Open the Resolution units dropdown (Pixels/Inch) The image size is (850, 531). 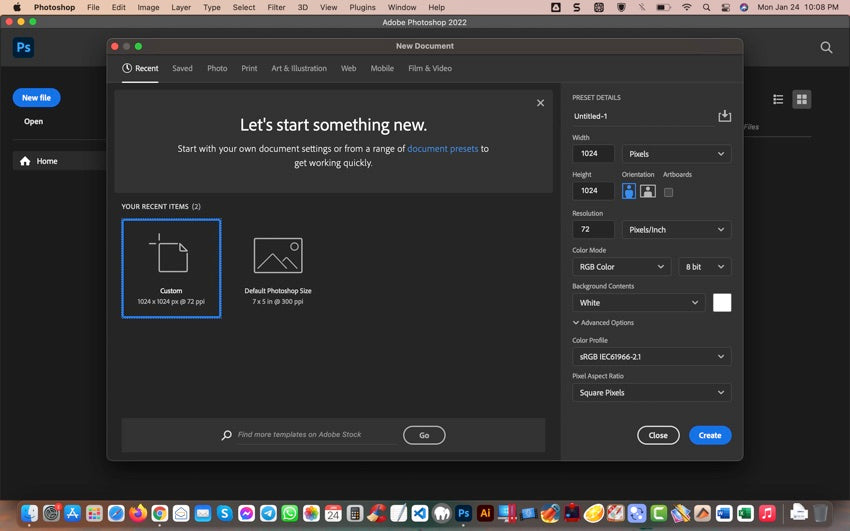coord(677,230)
